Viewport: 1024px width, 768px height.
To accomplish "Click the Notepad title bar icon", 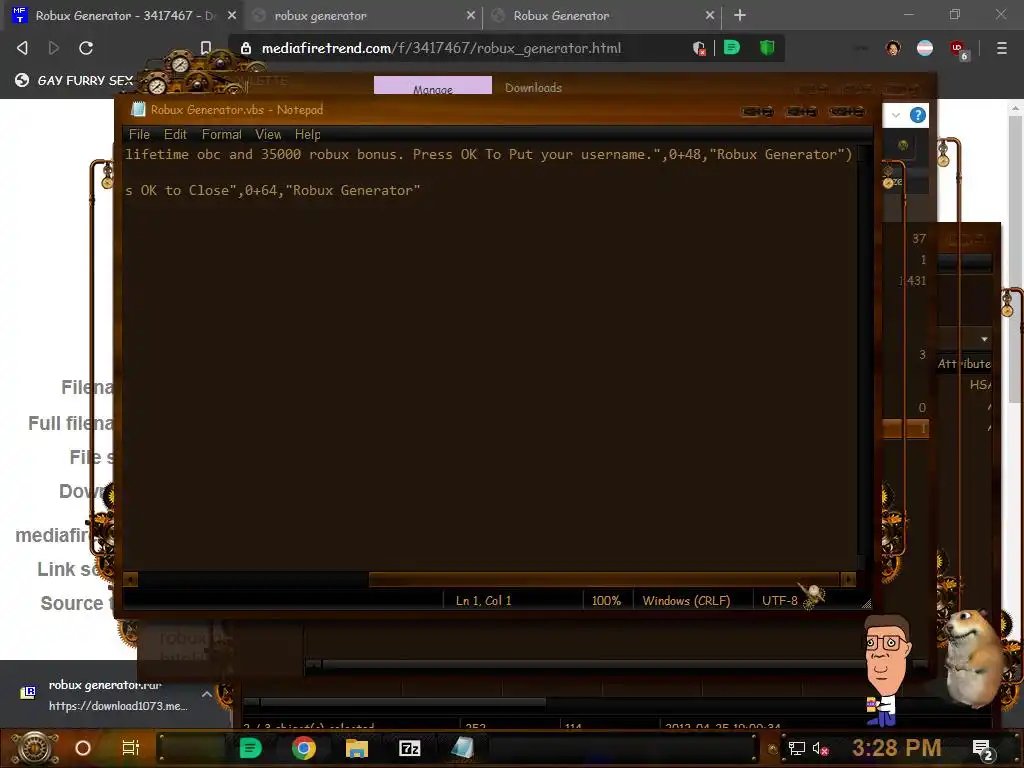I will pos(138,110).
